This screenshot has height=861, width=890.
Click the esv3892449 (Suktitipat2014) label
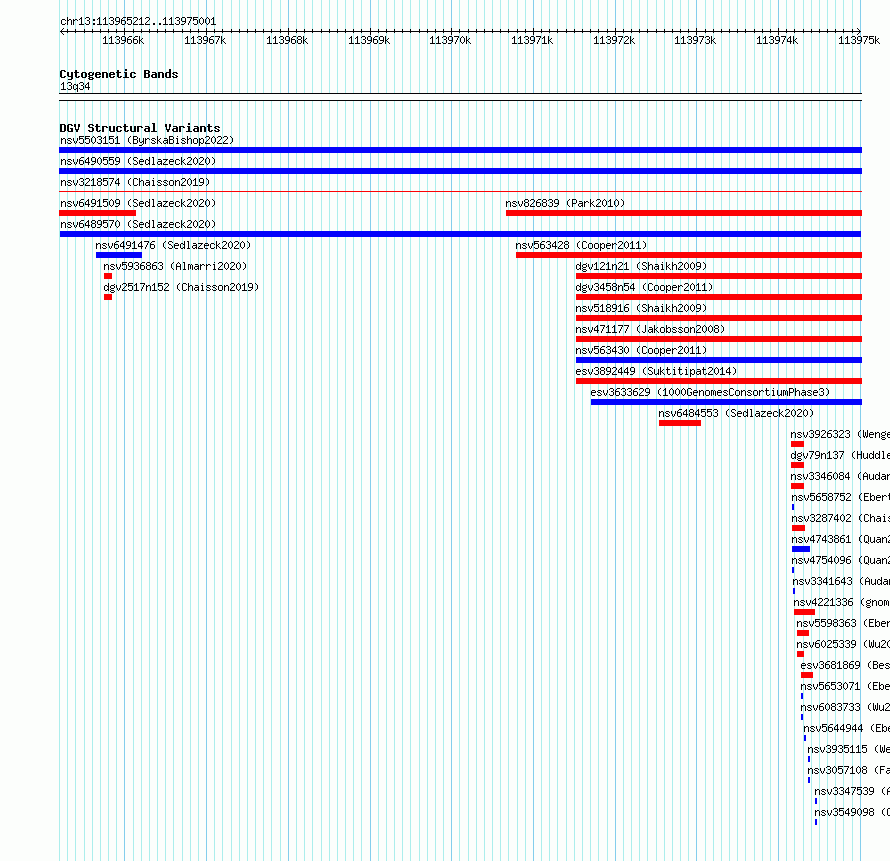[x=656, y=371]
